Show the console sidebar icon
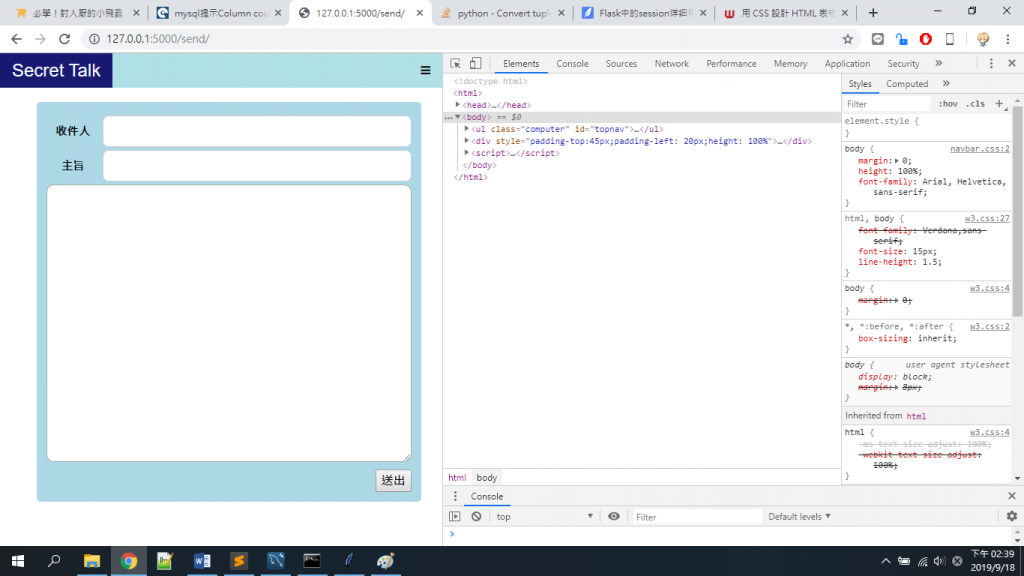 tap(455, 517)
